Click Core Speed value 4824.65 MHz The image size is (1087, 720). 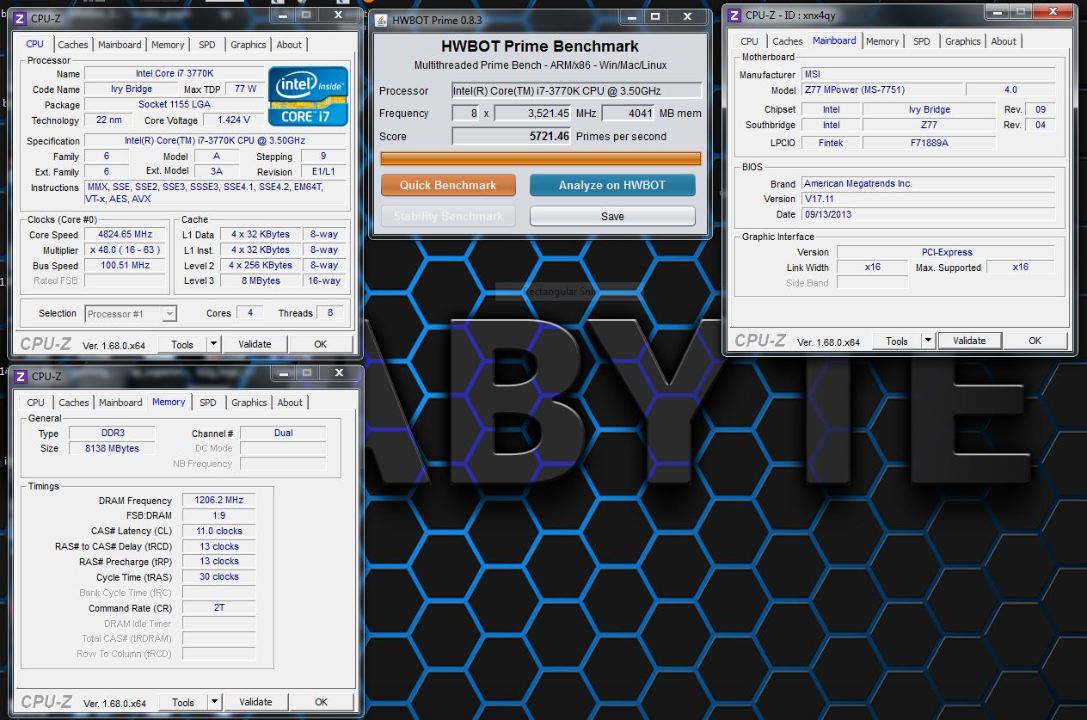tap(125, 234)
